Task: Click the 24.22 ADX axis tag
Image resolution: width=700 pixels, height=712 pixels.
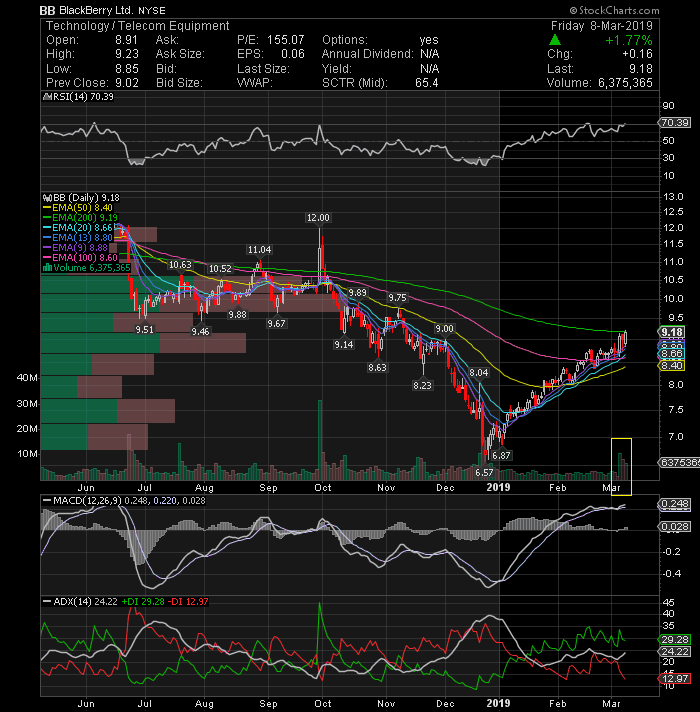Action: point(675,652)
